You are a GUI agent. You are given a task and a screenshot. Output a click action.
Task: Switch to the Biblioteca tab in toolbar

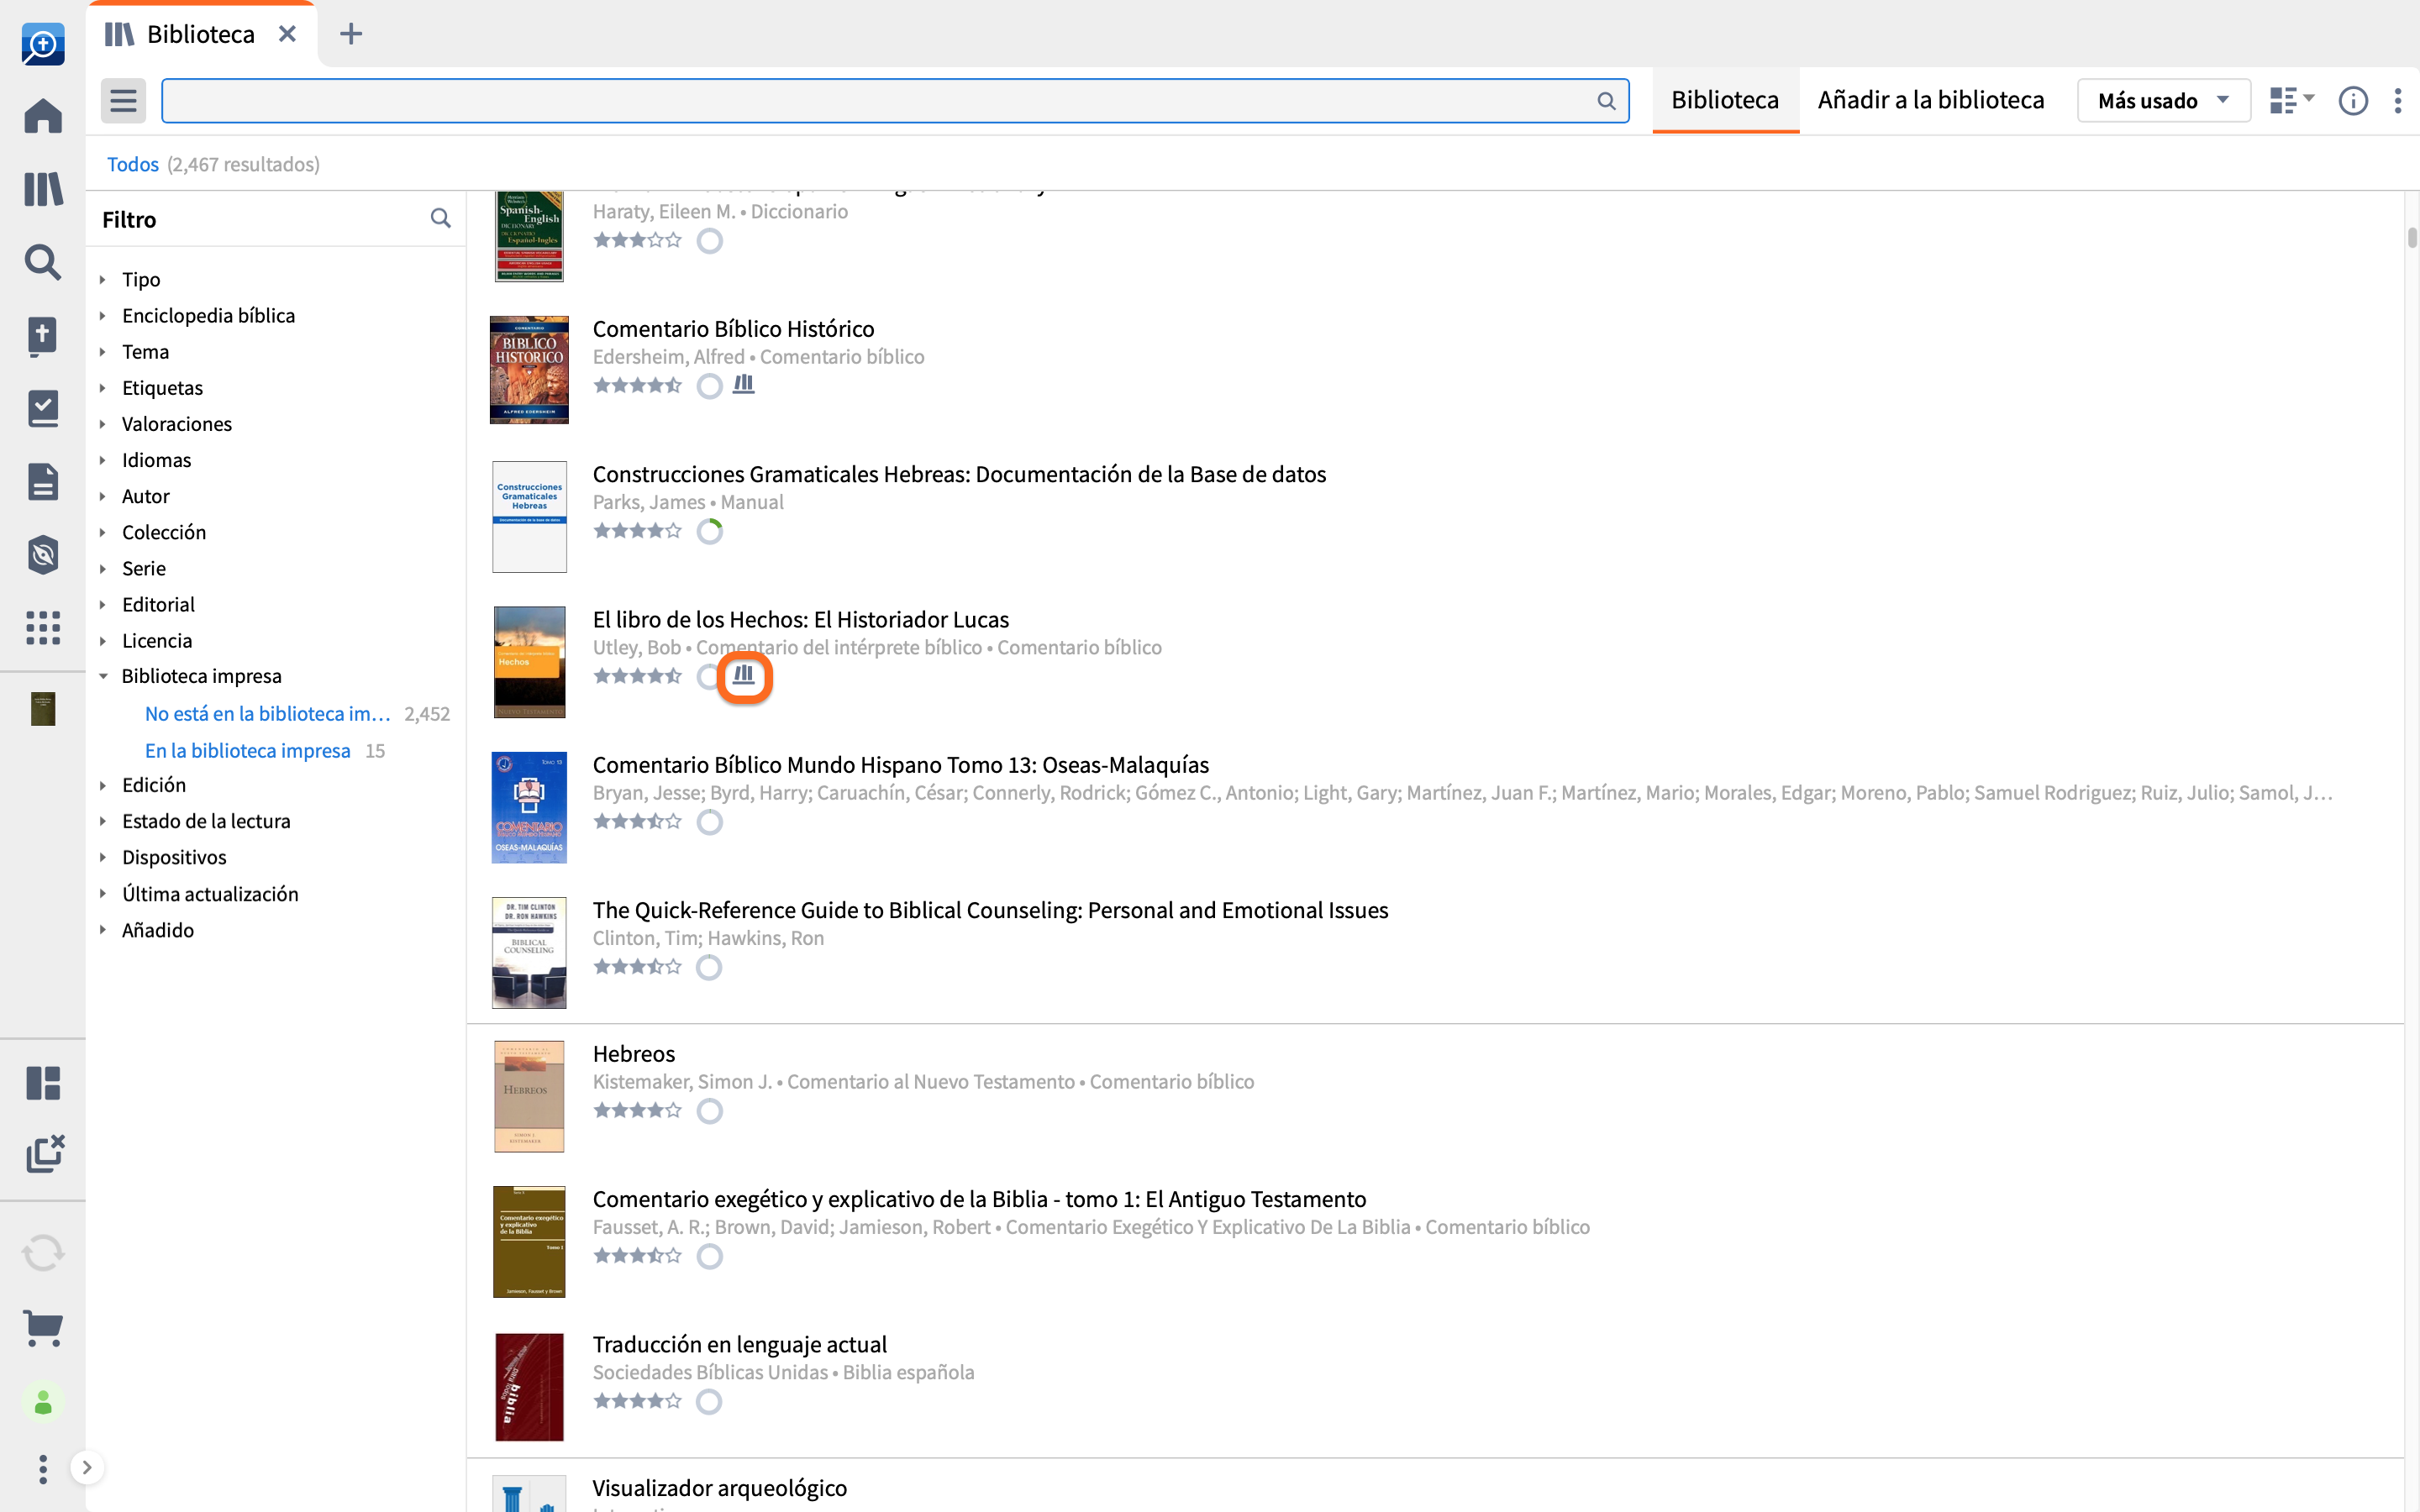(x=1725, y=100)
